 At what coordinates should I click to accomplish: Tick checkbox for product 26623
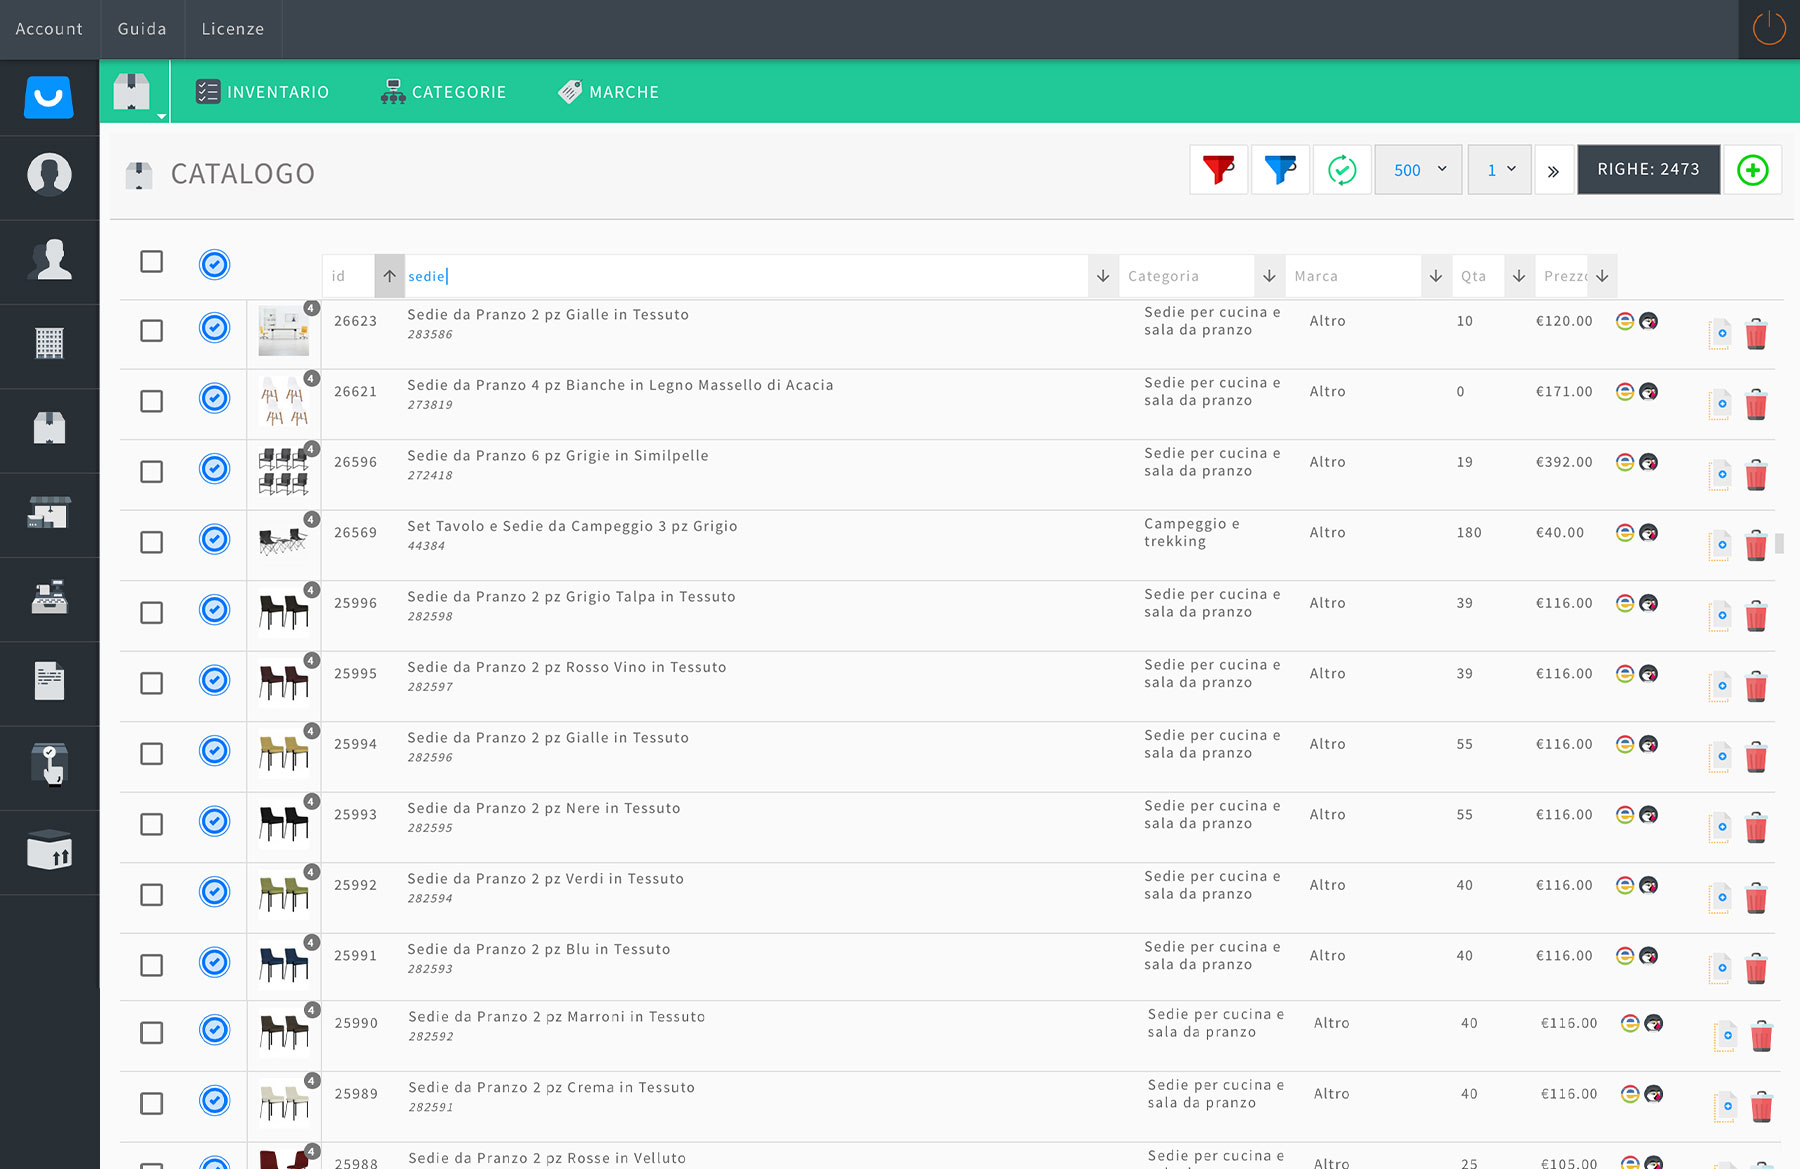click(151, 330)
